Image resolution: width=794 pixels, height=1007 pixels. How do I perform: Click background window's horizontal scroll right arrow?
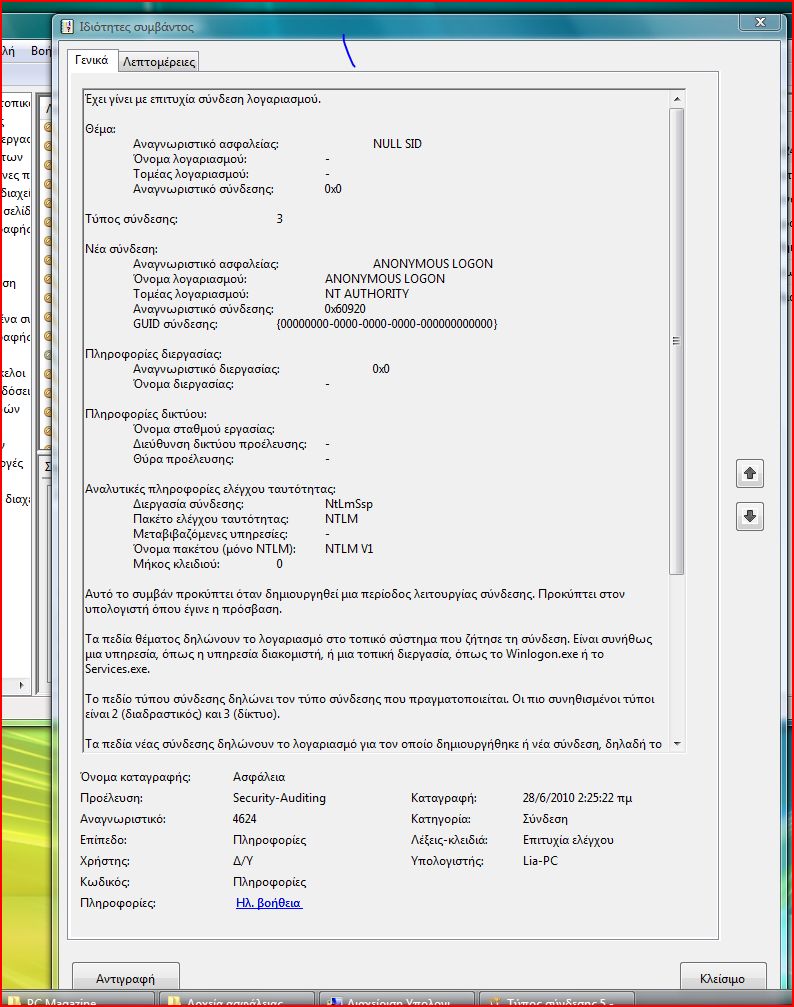coord(22,685)
